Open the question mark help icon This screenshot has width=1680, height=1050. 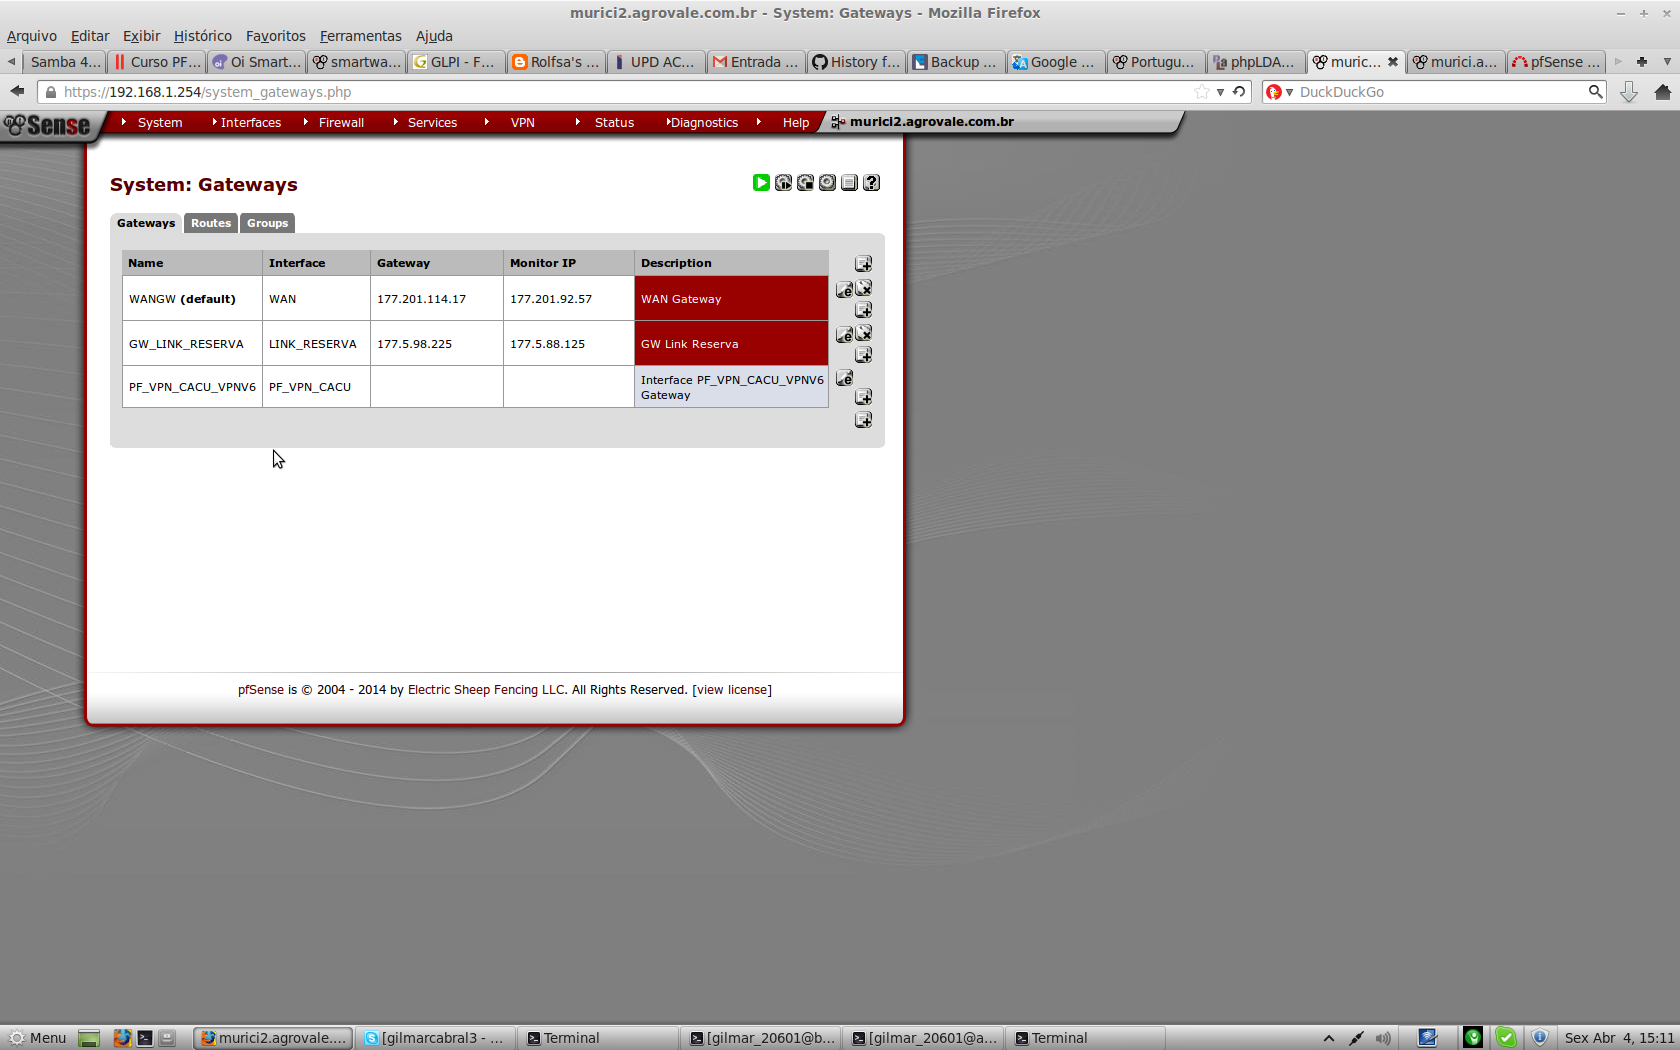pos(871,182)
